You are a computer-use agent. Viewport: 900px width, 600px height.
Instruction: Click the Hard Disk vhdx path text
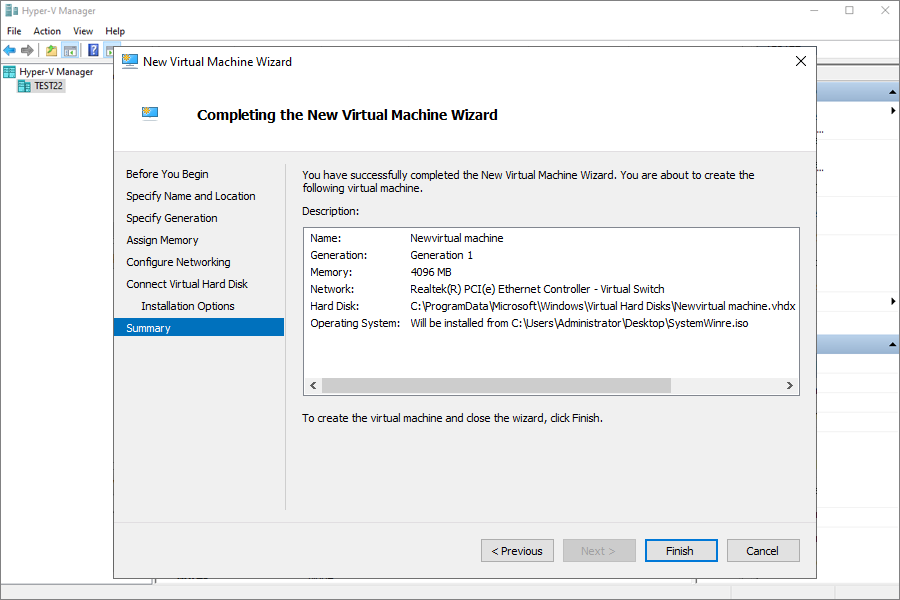603,306
